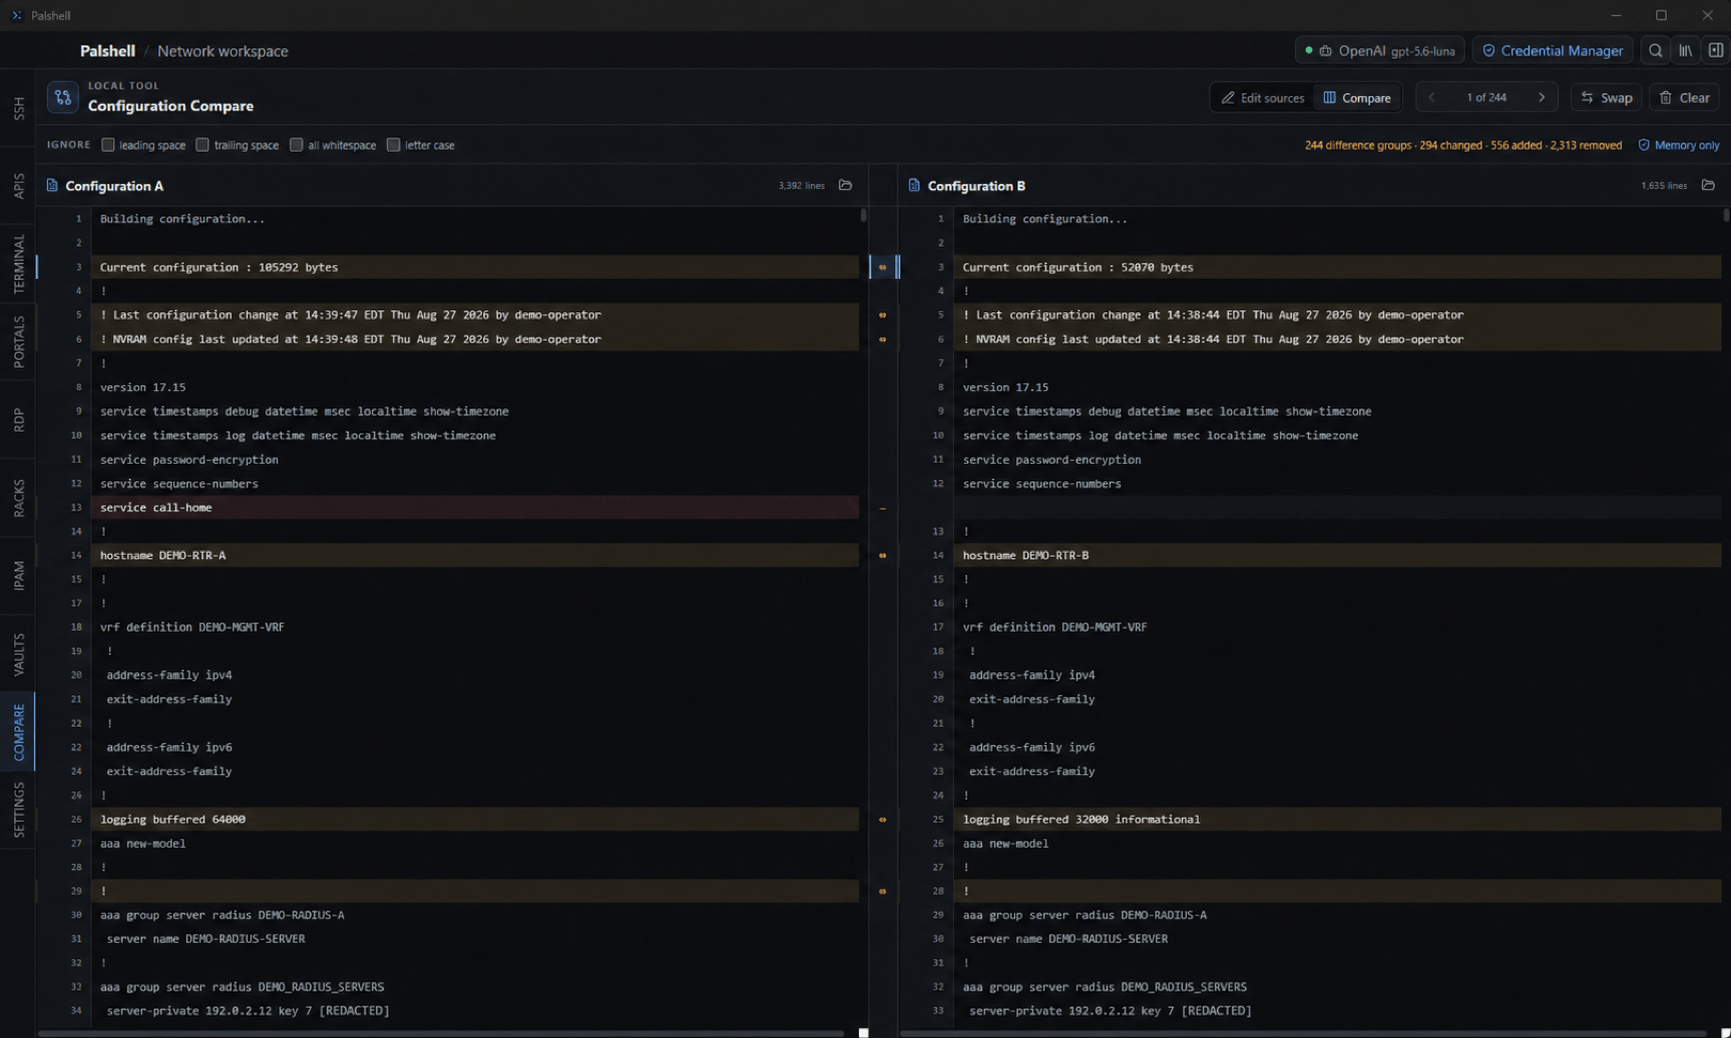Open the RACKS sidebar tab
The image size is (1731, 1038).
point(18,498)
